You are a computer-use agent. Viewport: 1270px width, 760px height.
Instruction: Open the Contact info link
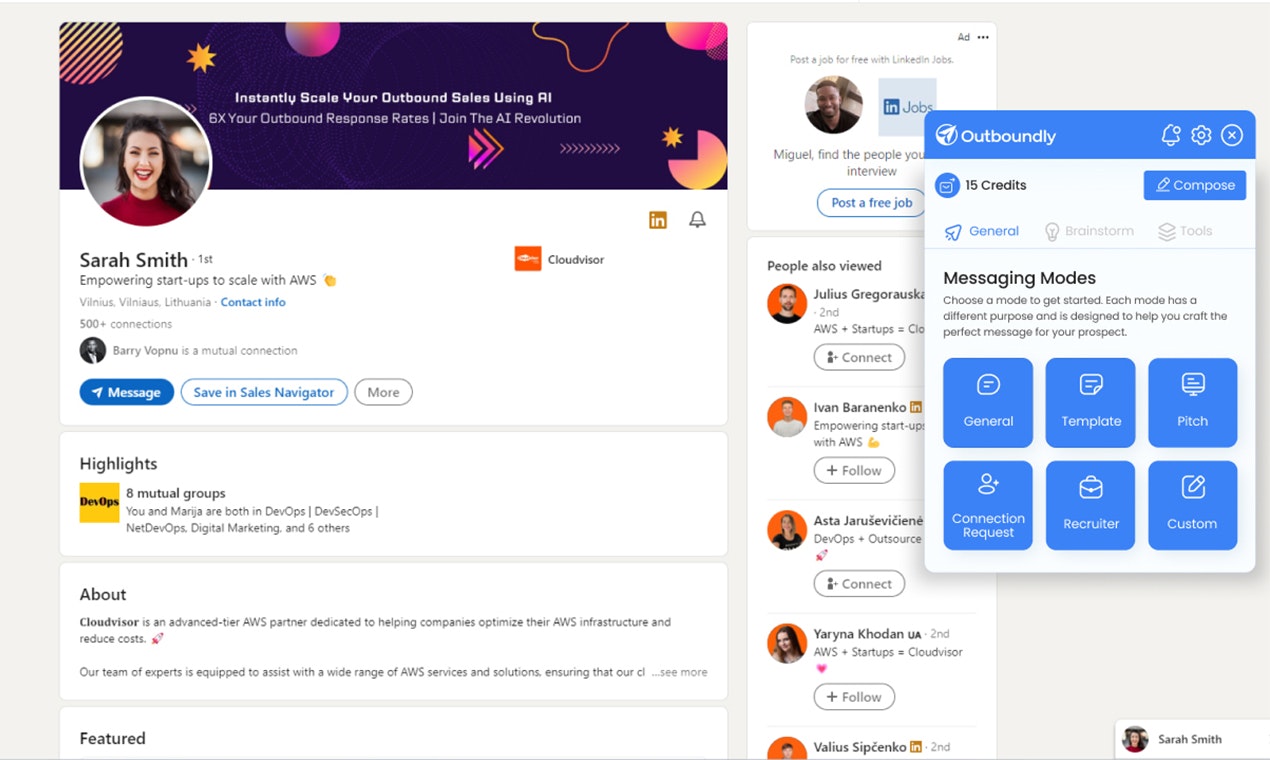coord(253,302)
